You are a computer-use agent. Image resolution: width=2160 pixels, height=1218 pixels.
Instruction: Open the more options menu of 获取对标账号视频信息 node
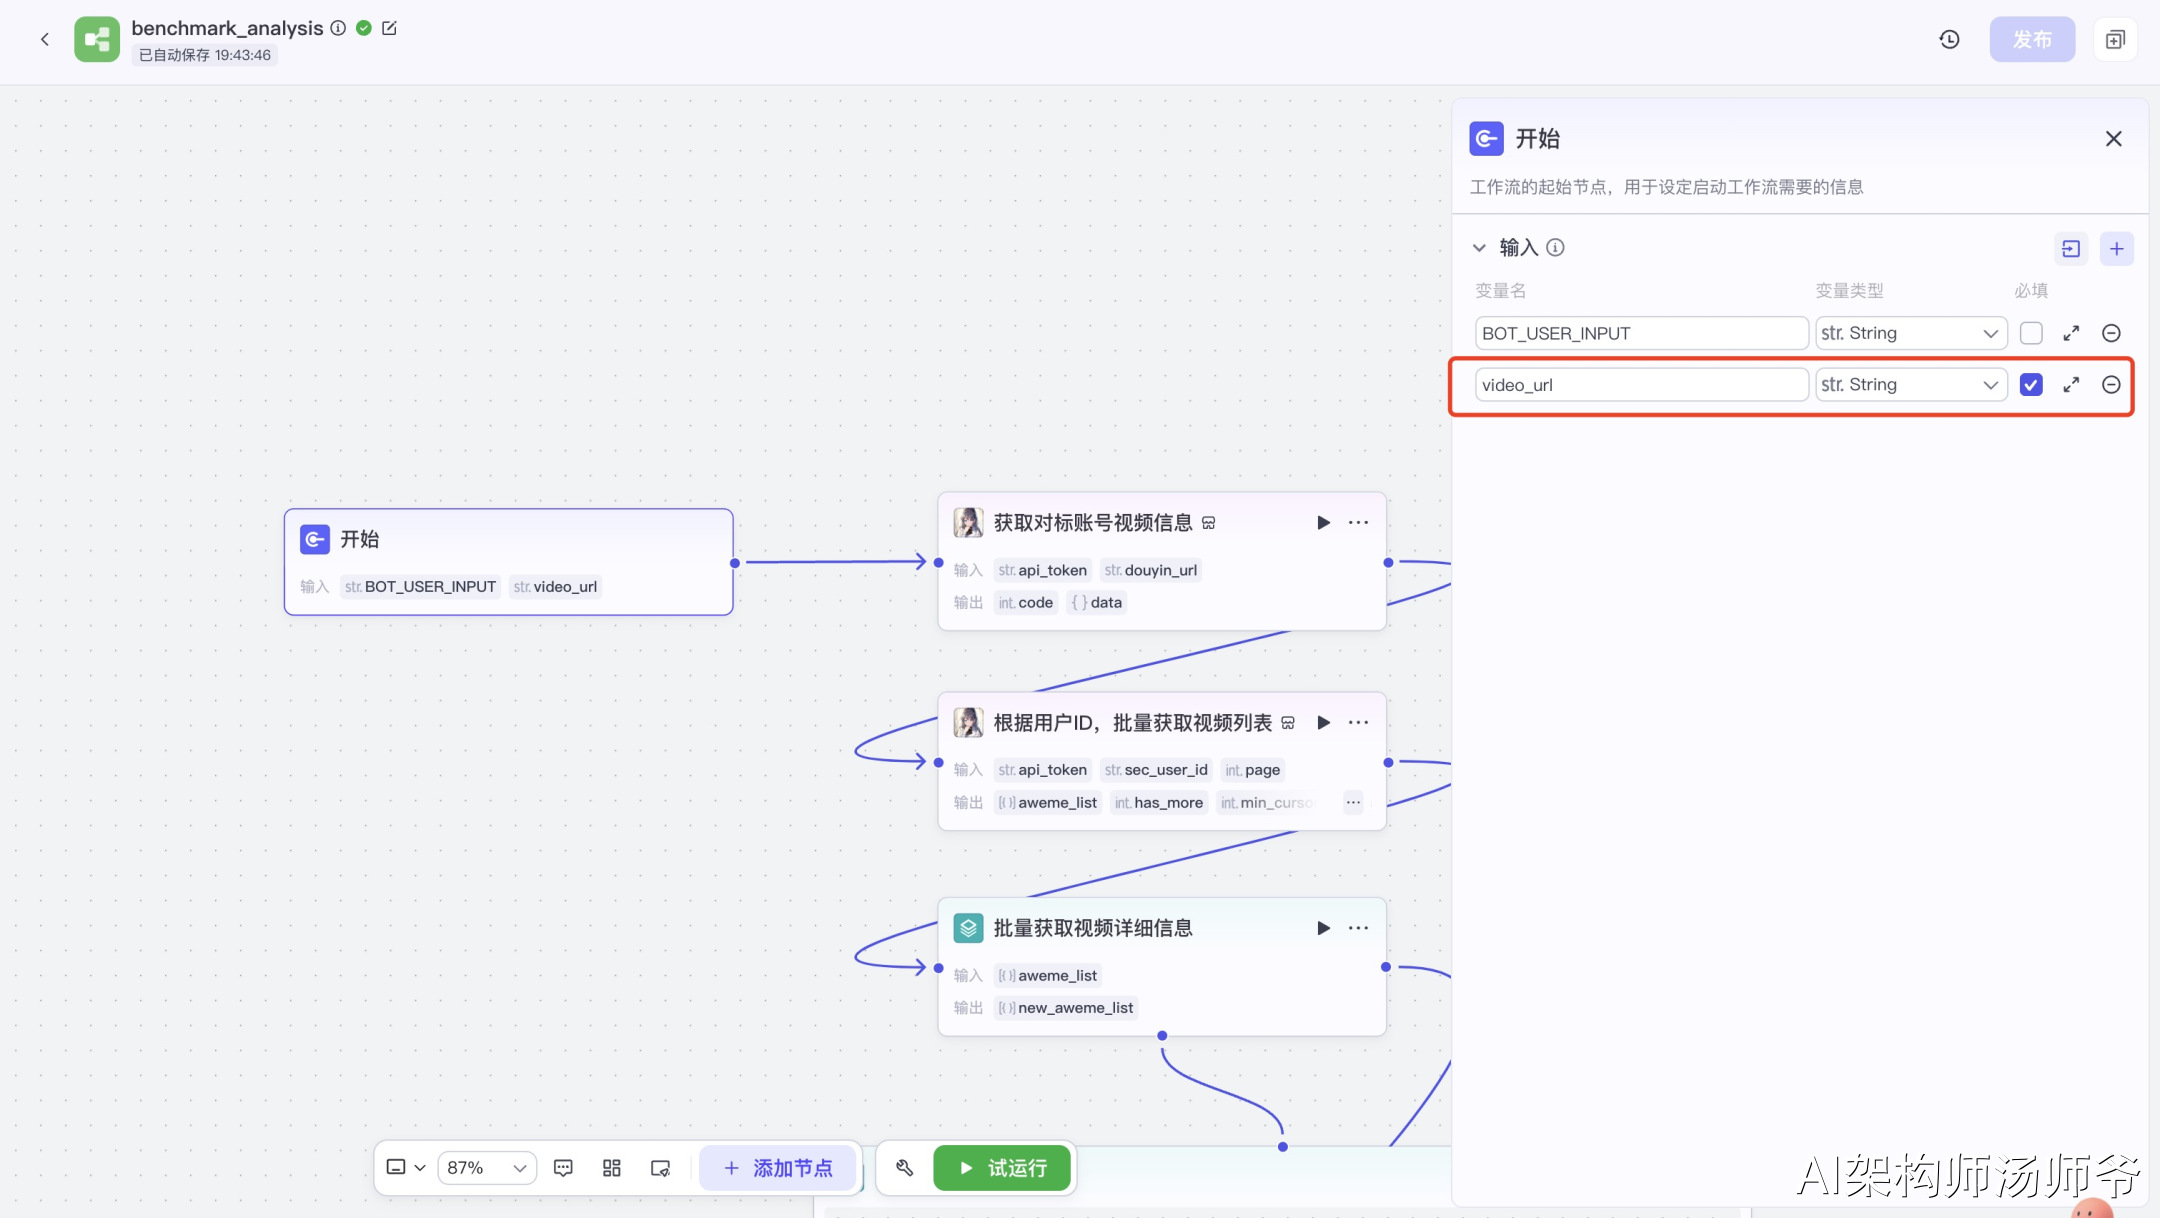click(1358, 523)
